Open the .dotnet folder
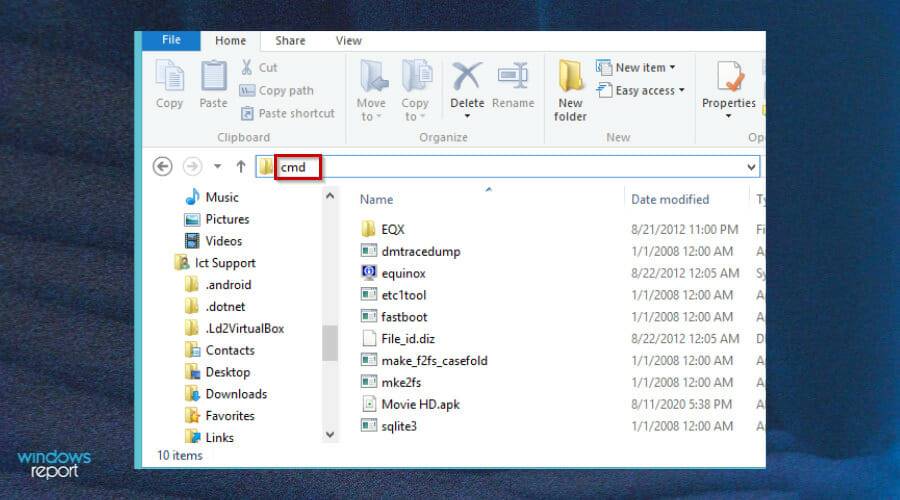 coord(215,307)
